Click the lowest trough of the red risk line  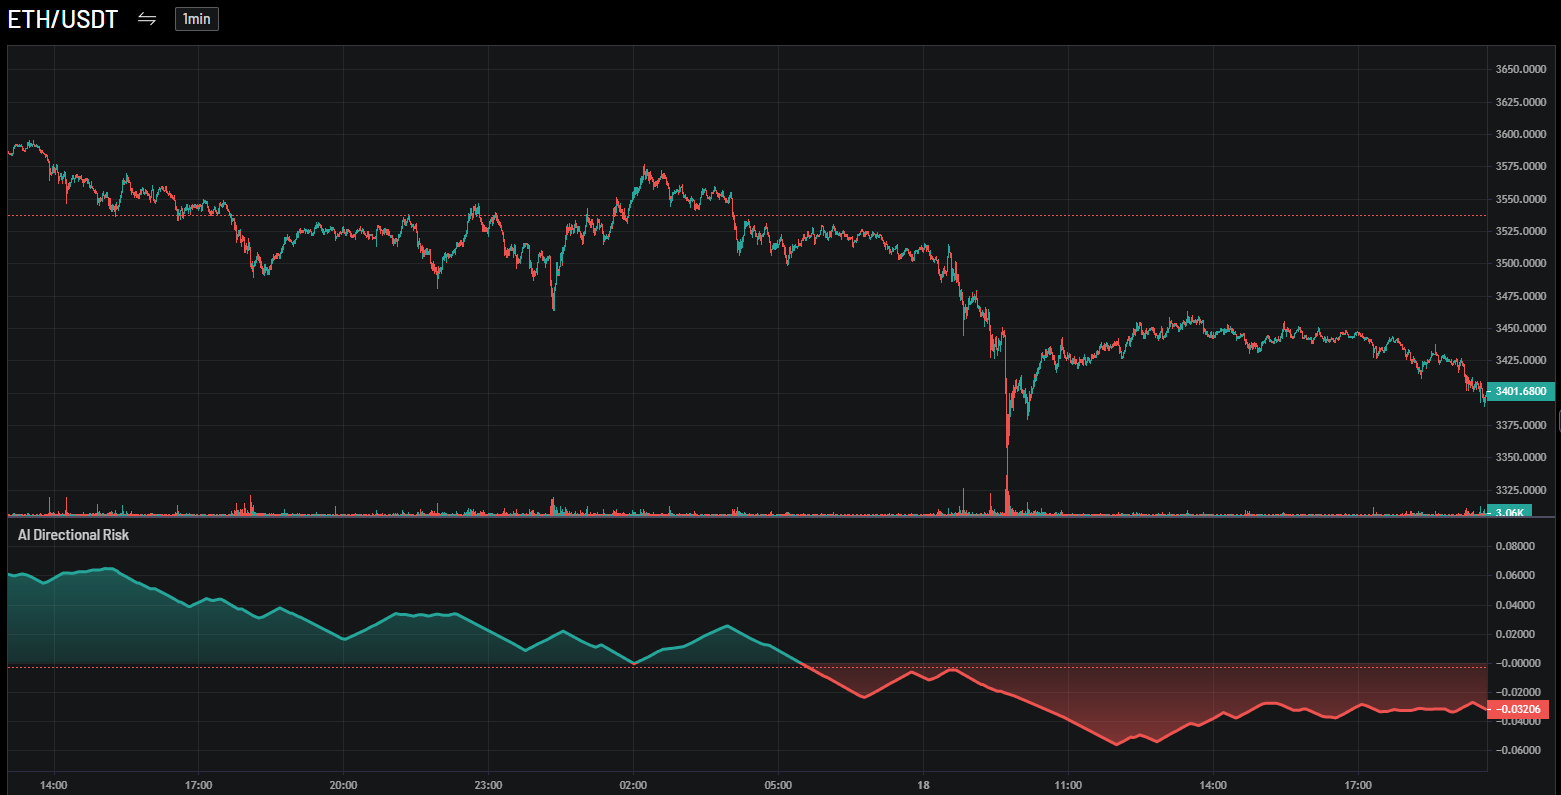[1117, 744]
